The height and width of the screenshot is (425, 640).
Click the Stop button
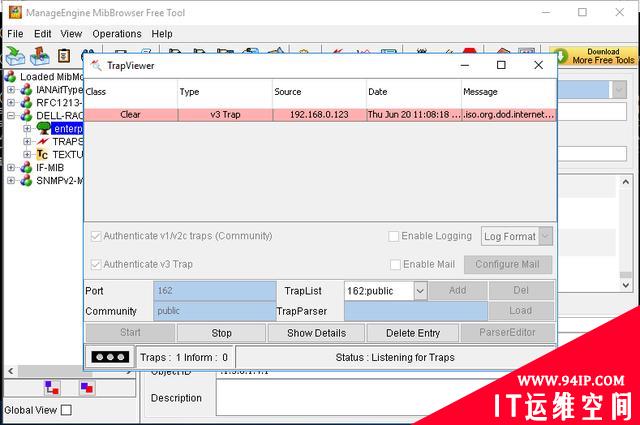coord(221,333)
